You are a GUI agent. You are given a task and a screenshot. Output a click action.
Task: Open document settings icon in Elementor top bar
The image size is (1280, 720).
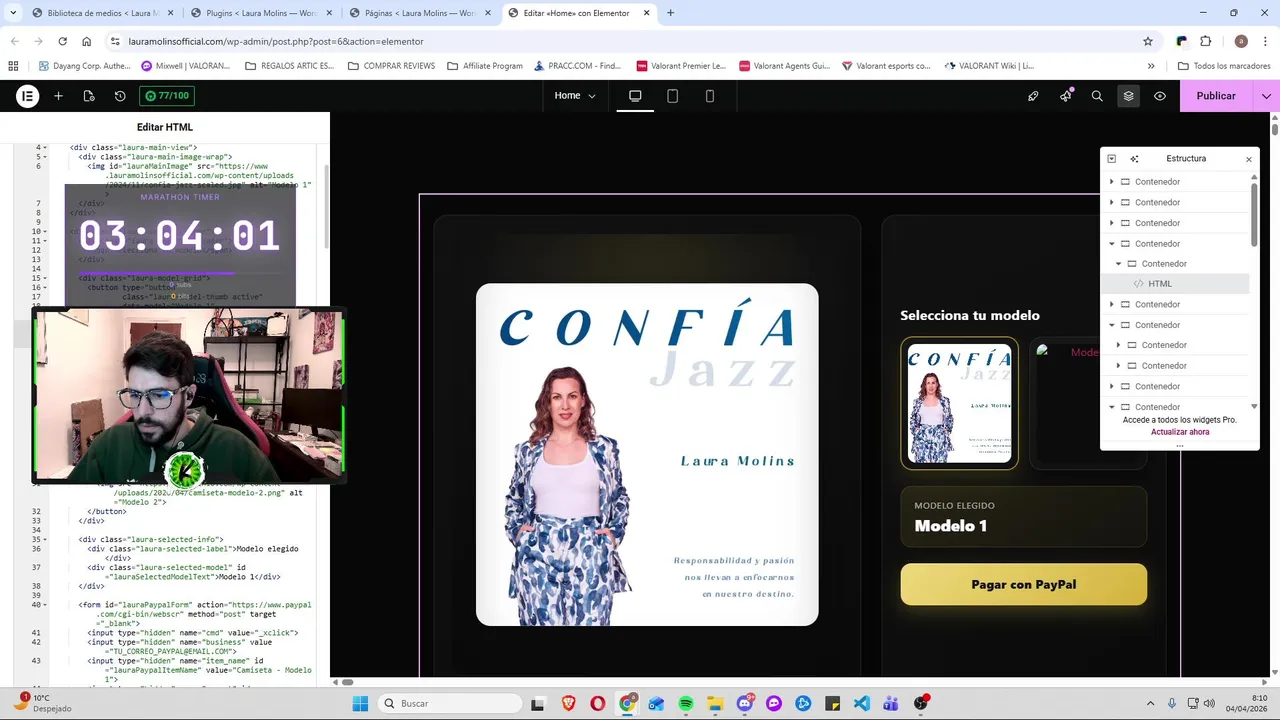coord(89,96)
